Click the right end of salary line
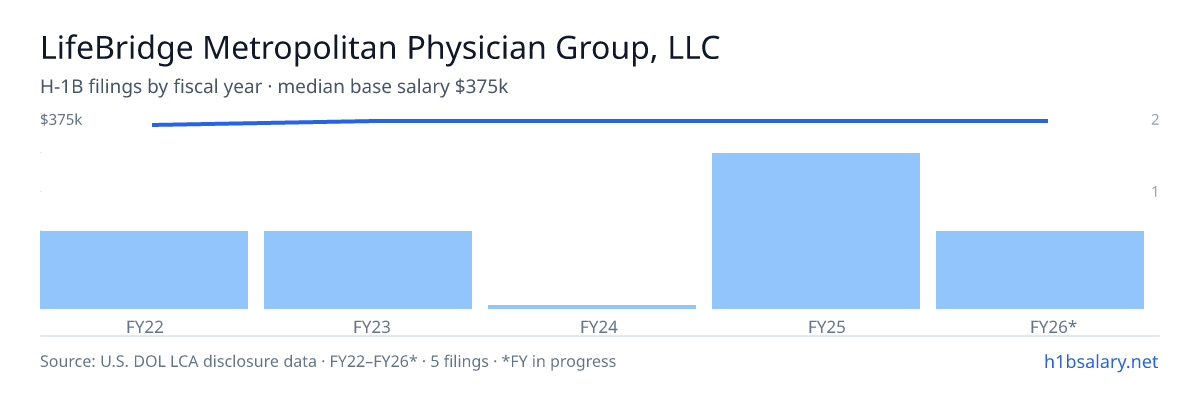This screenshot has width=1200, height=400. pyautogui.click(x=1046, y=121)
